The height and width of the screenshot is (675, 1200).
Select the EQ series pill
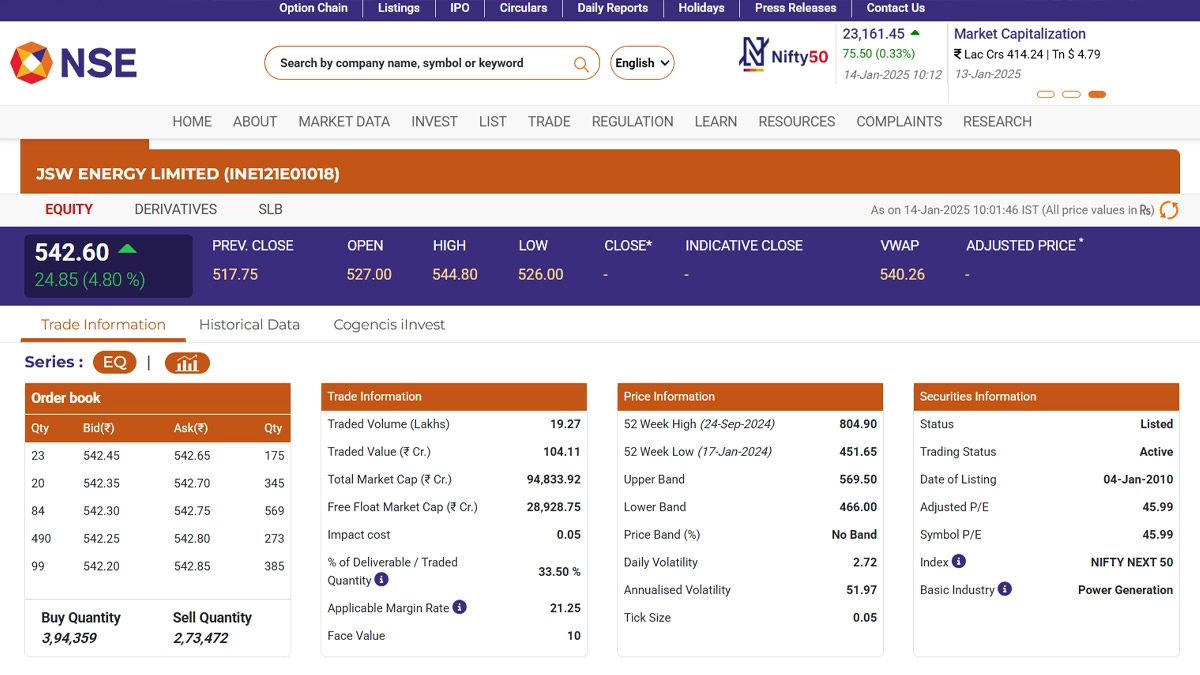[x=114, y=363]
